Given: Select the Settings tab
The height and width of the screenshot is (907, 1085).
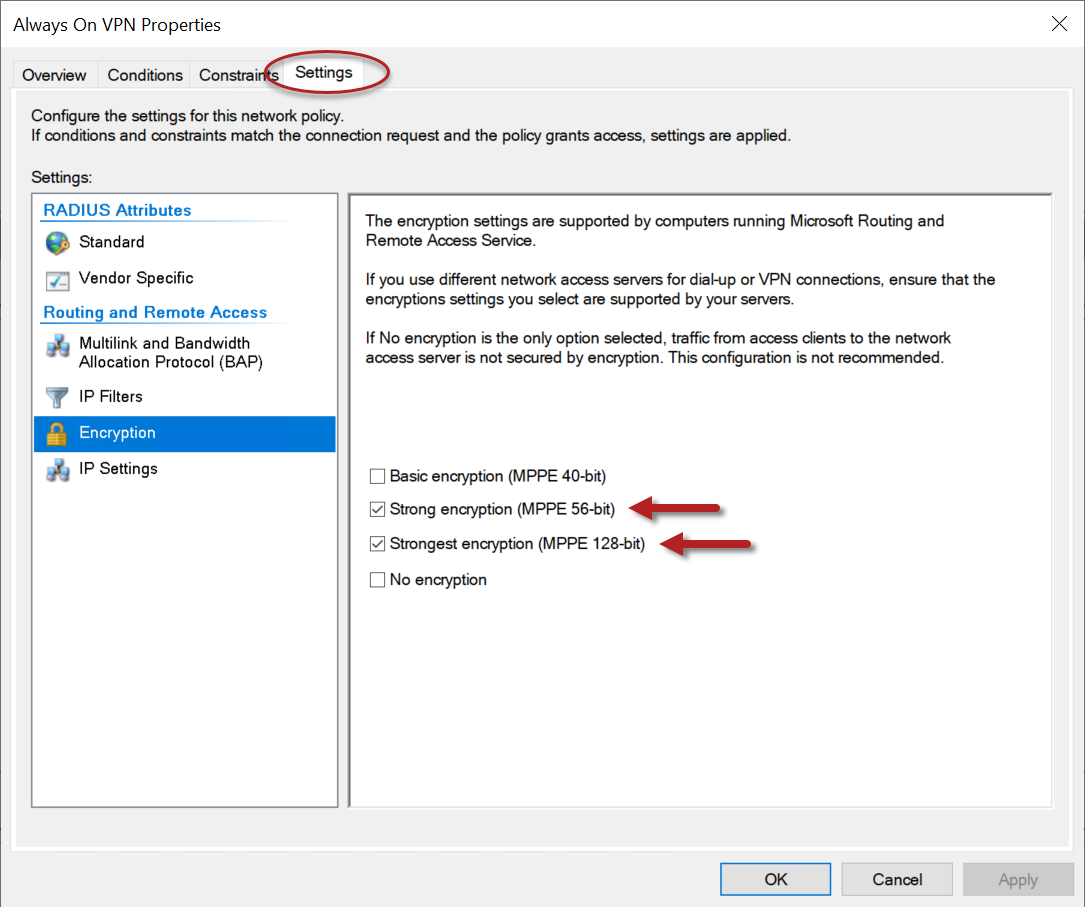Looking at the screenshot, I should point(324,73).
